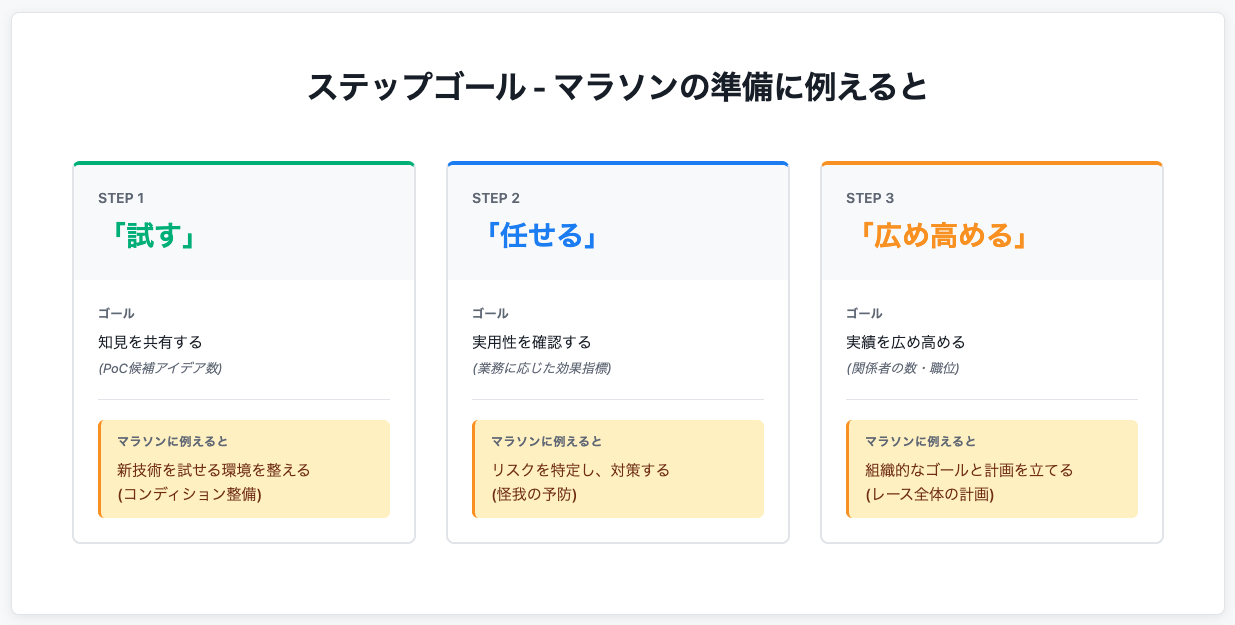Click the text 知見を共有する

coord(150,342)
